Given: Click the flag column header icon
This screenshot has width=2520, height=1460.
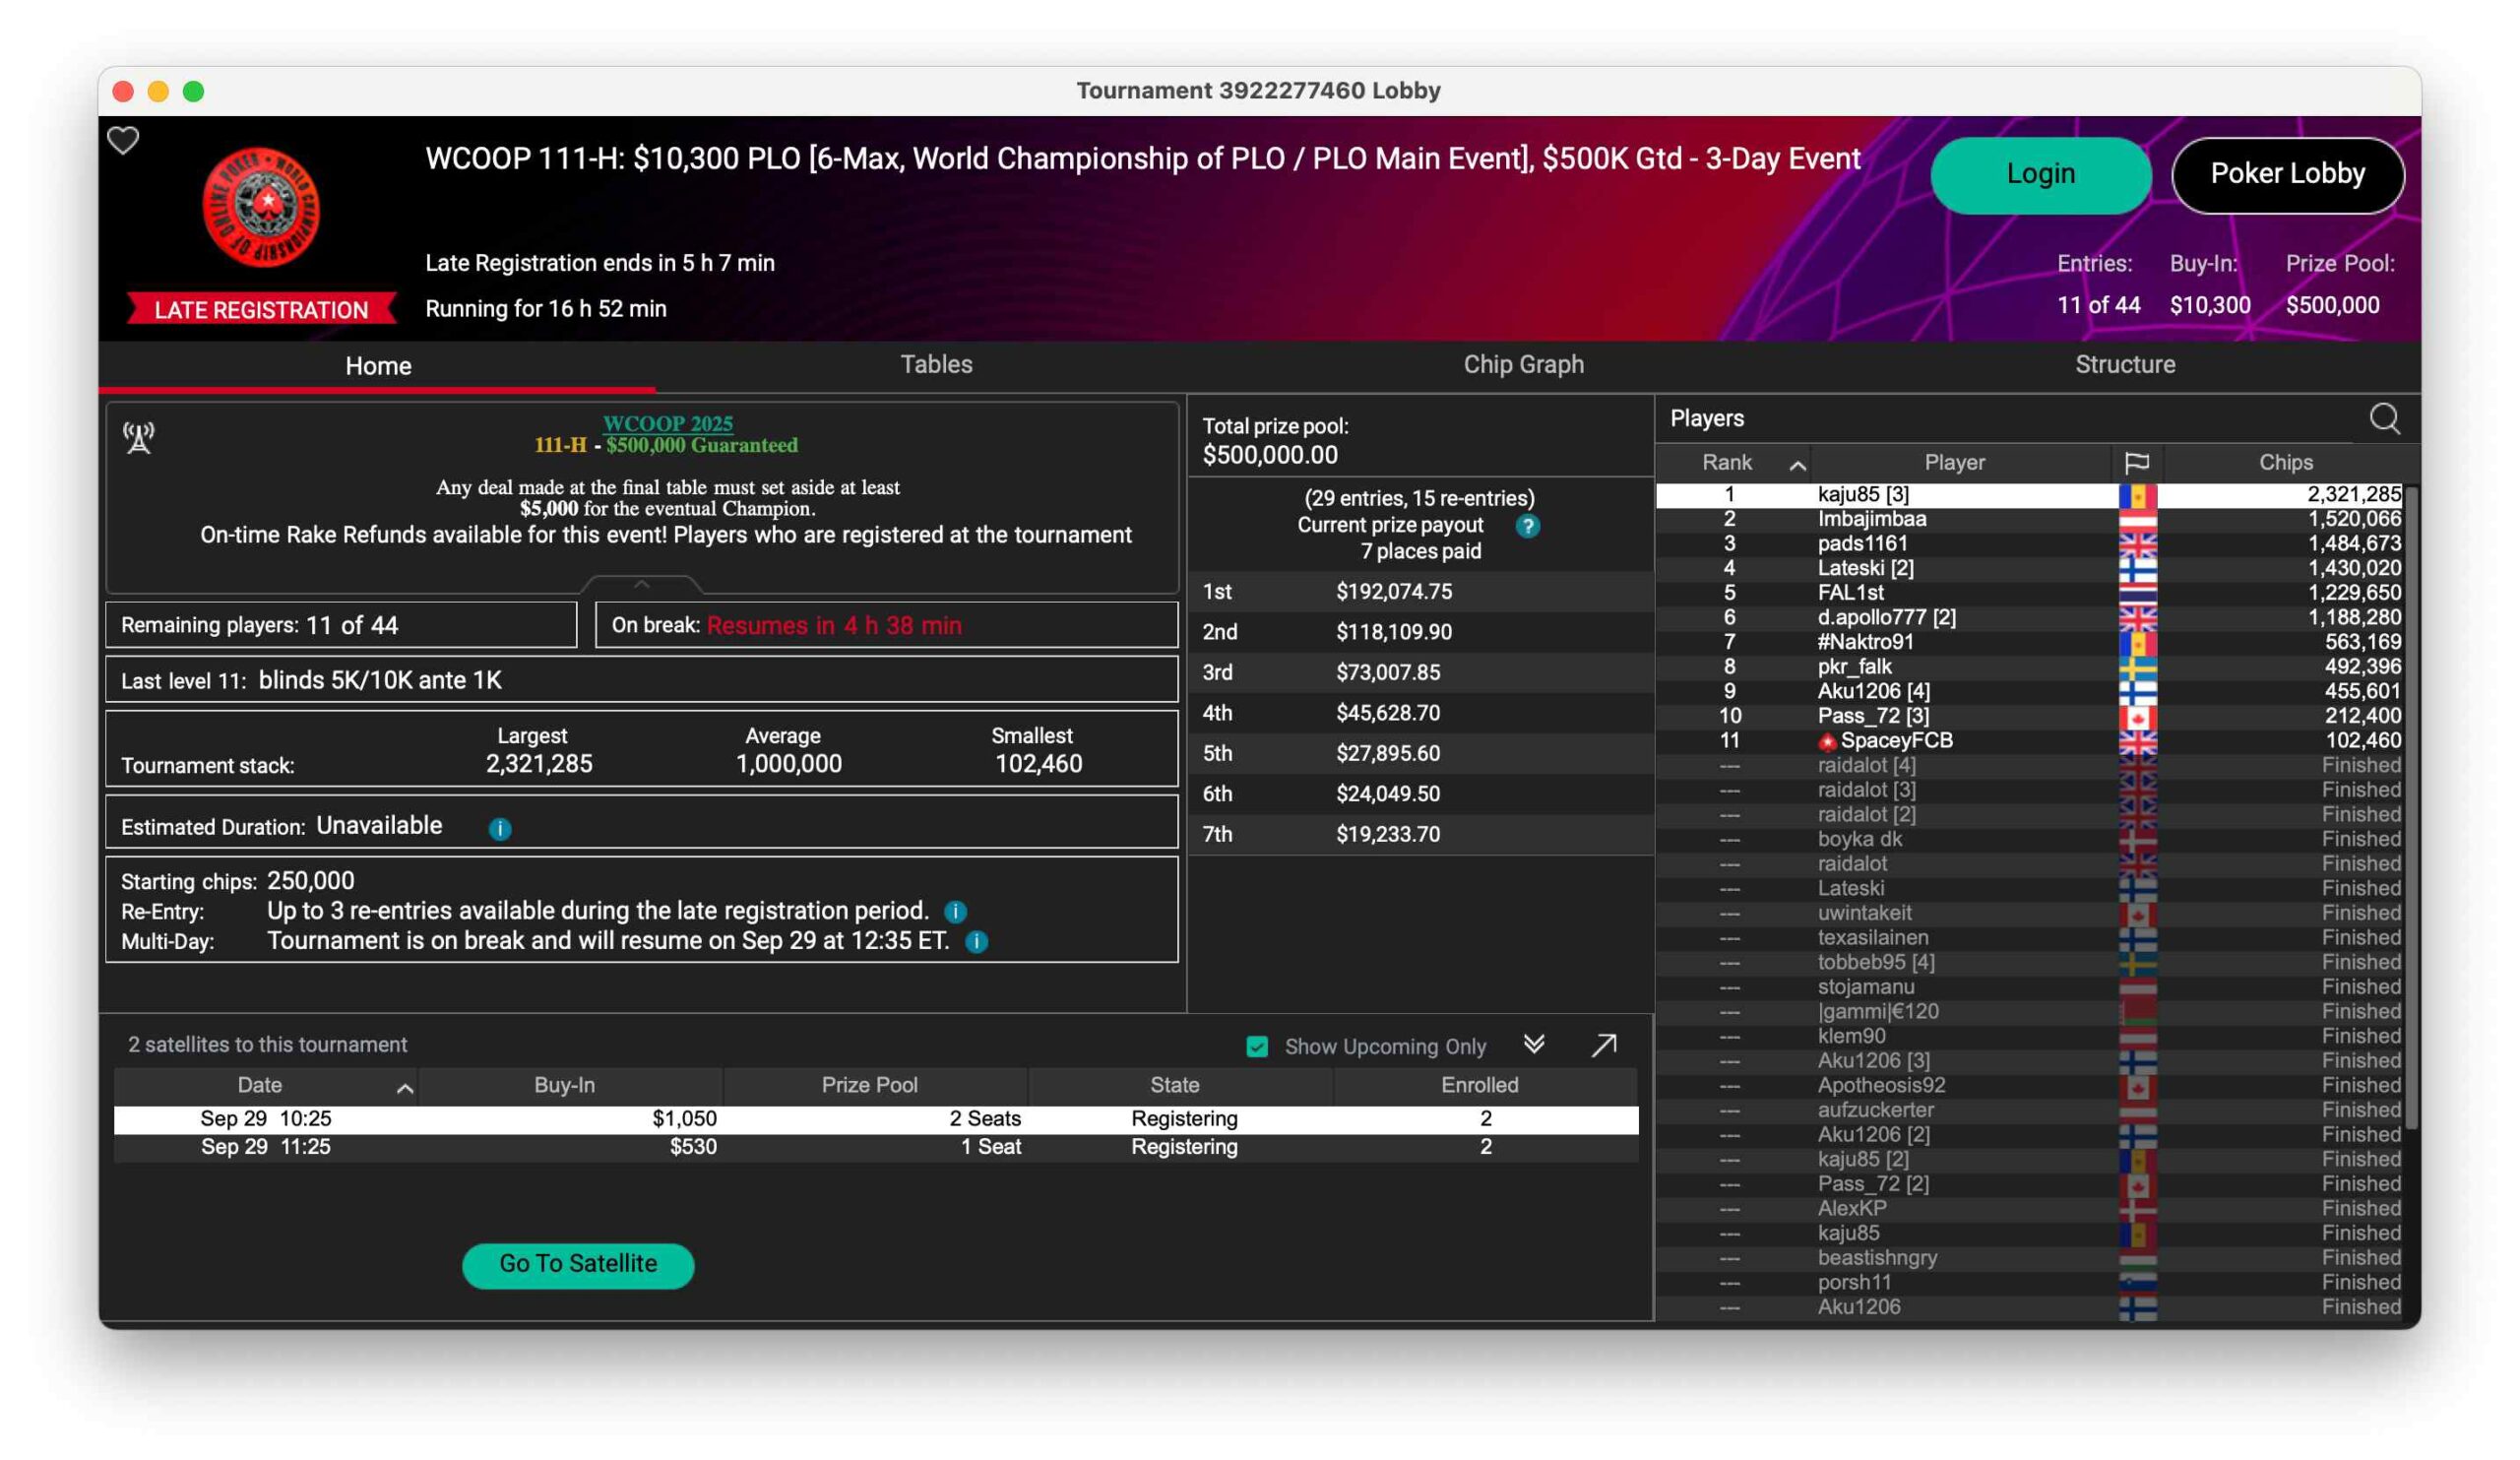Looking at the screenshot, I should coord(2136,463).
